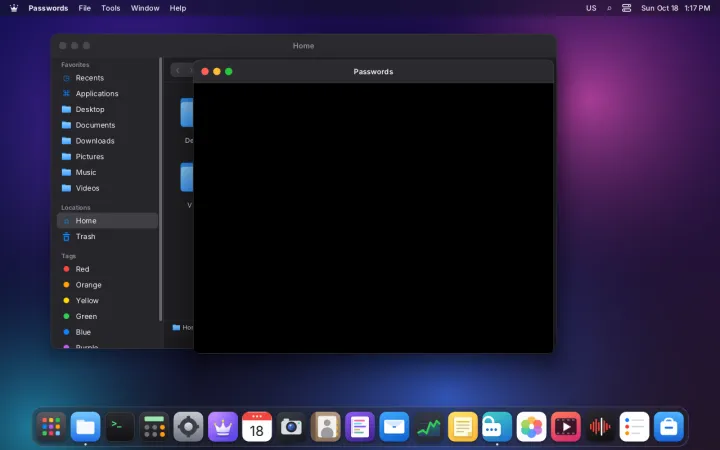The width and height of the screenshot is (720, 450).
Task: Open Music in Files sidebar
Action: pos(107,172)
